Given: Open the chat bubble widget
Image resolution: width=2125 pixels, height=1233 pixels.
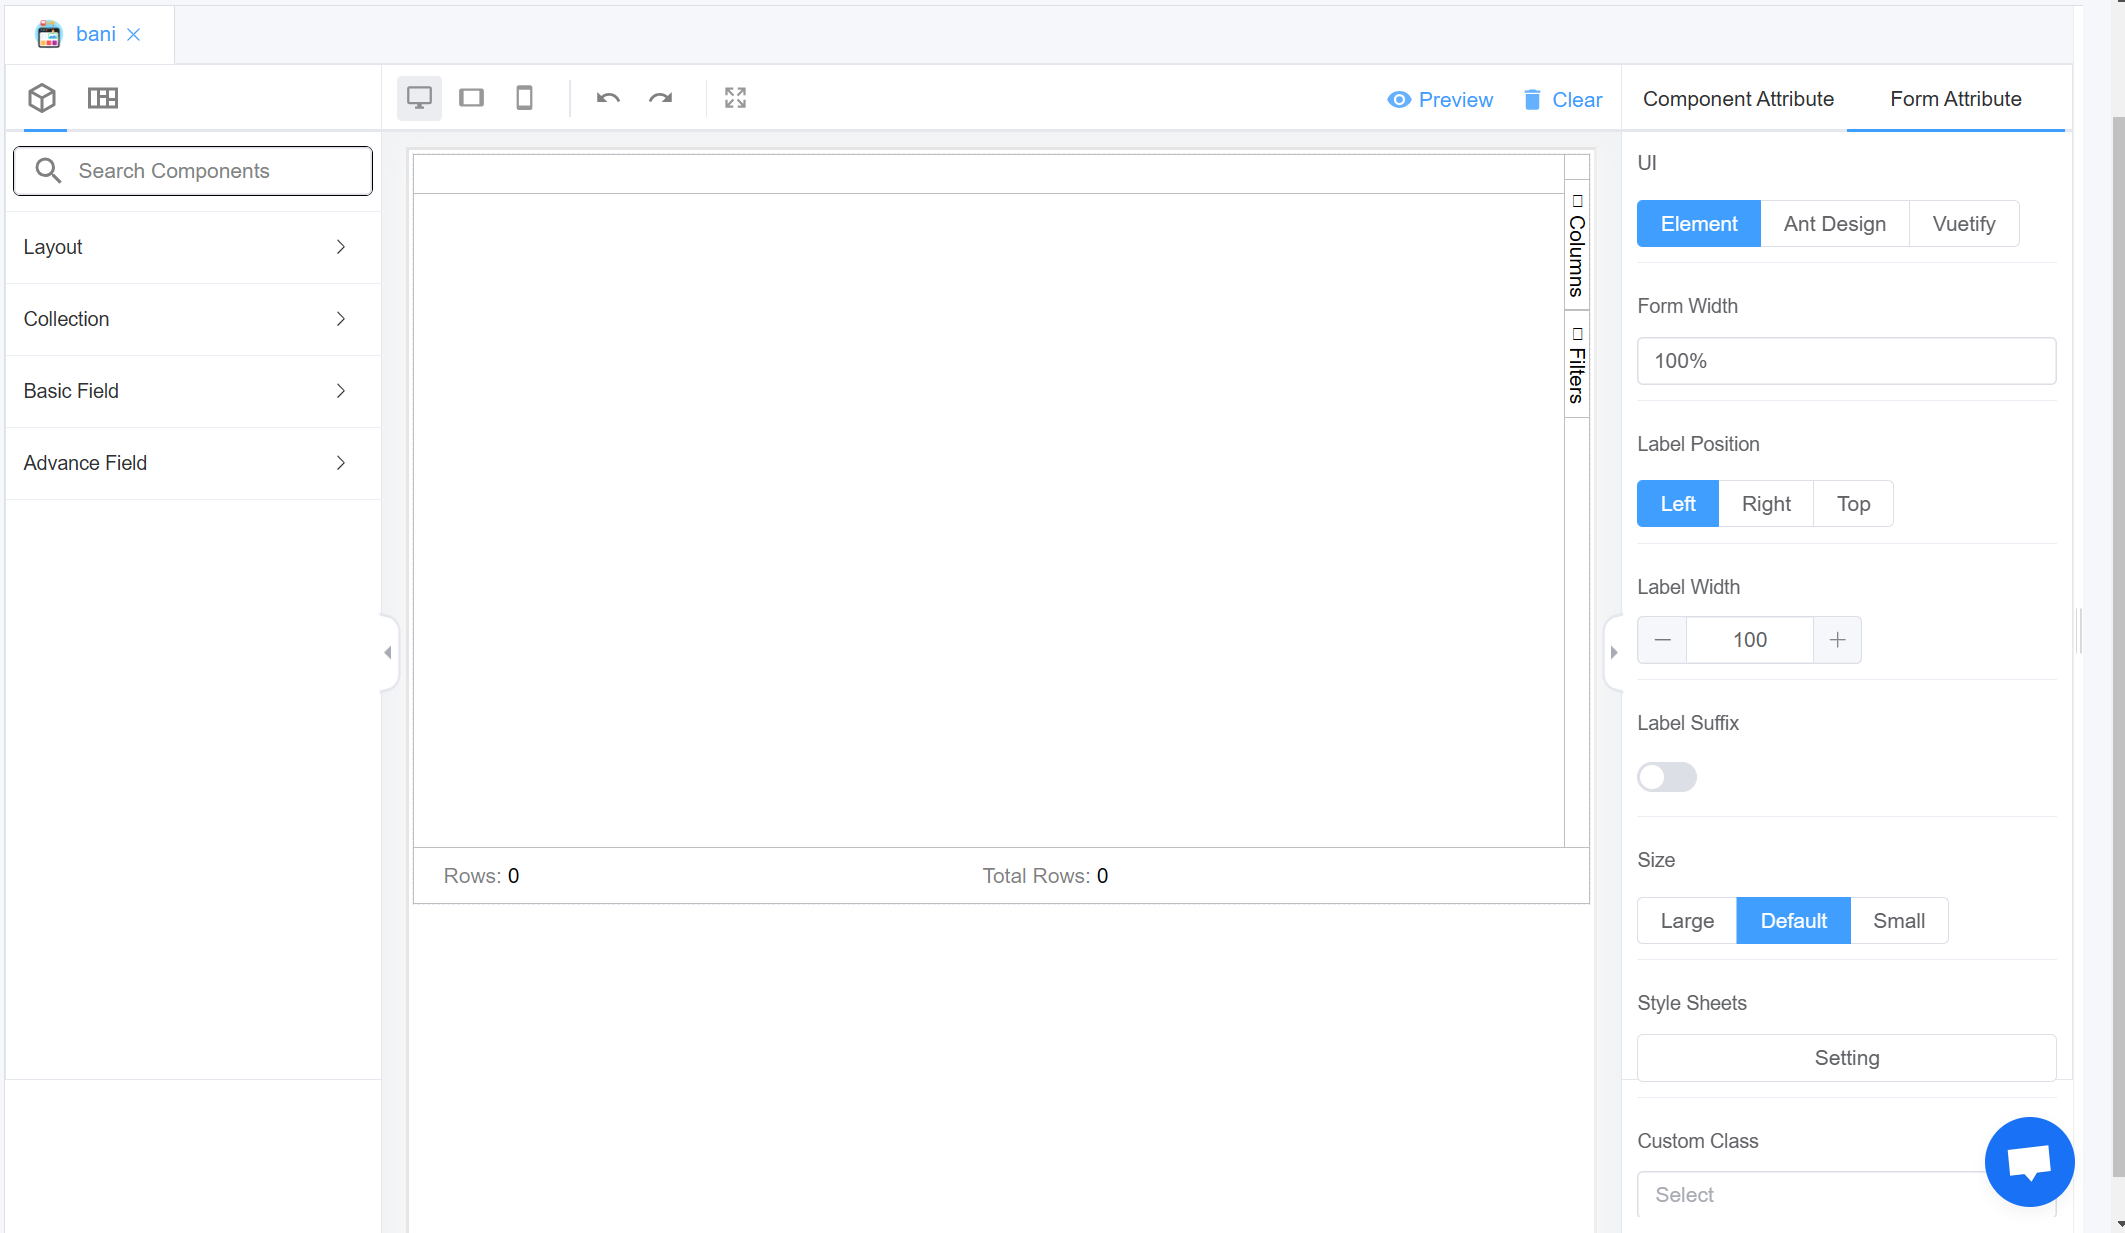Looking at the screenshot, I should tap(2029, 1161).
